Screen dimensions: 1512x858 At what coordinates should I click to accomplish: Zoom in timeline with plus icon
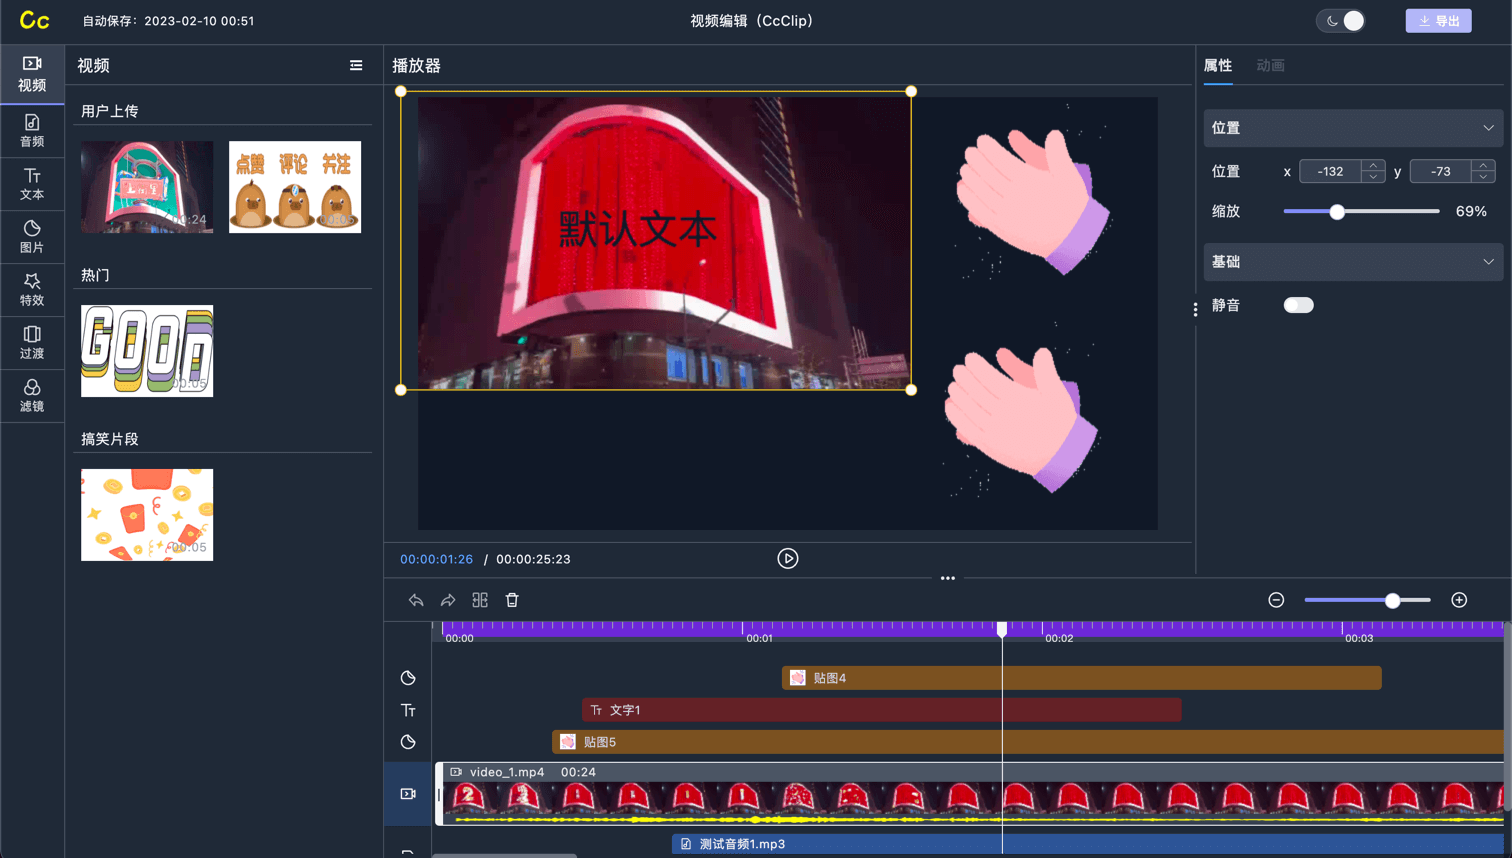point(1459,600)
